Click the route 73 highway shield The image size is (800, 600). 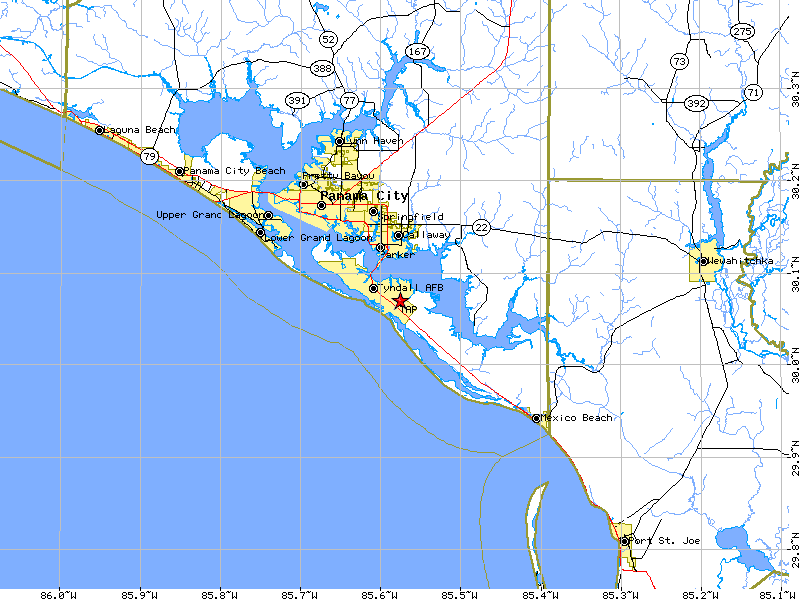coord(679,62)
